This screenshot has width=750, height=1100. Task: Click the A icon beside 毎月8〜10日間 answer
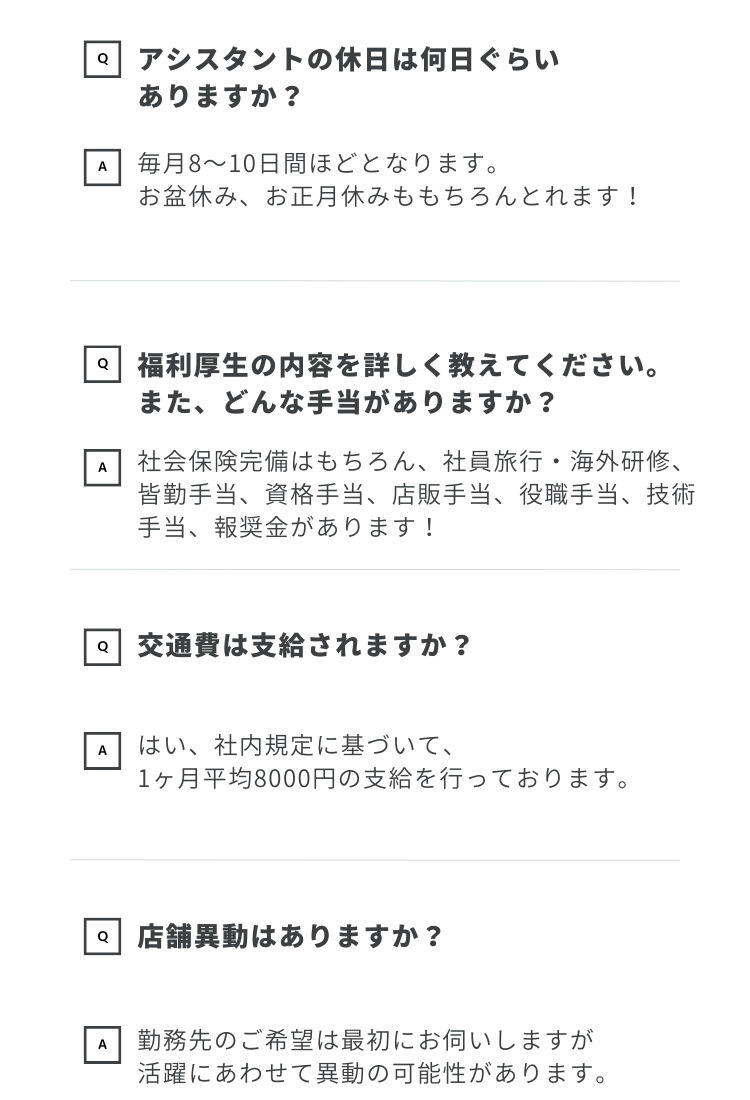pyautogui.click(x=102, y=167)
